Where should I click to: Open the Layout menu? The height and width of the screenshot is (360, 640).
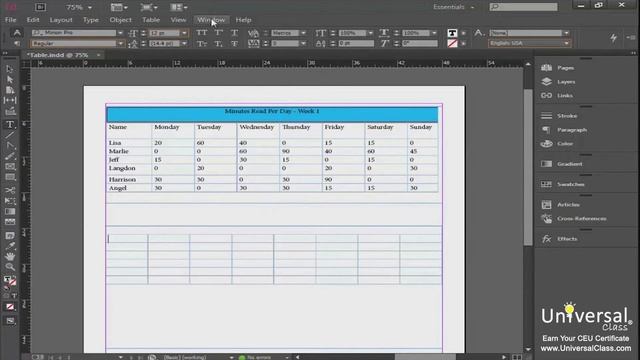(61, 20)
